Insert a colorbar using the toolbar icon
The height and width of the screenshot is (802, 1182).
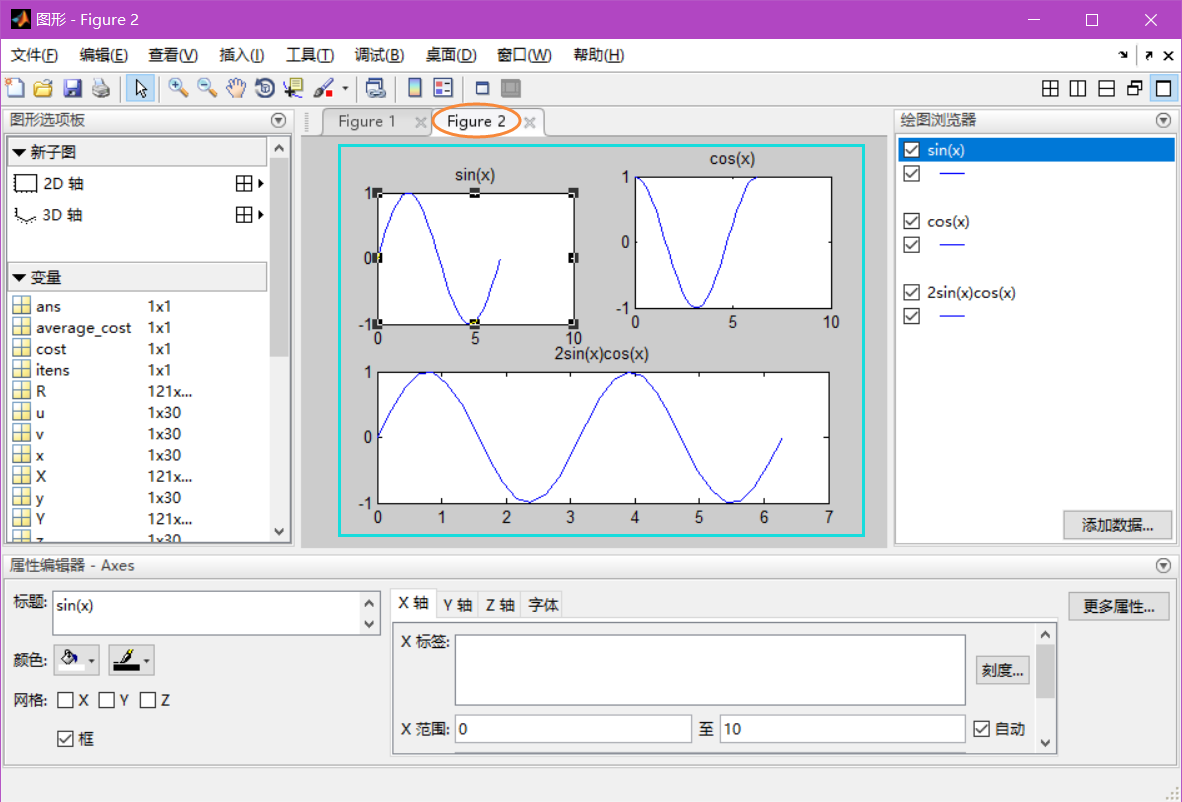click(x=414, y=88)
